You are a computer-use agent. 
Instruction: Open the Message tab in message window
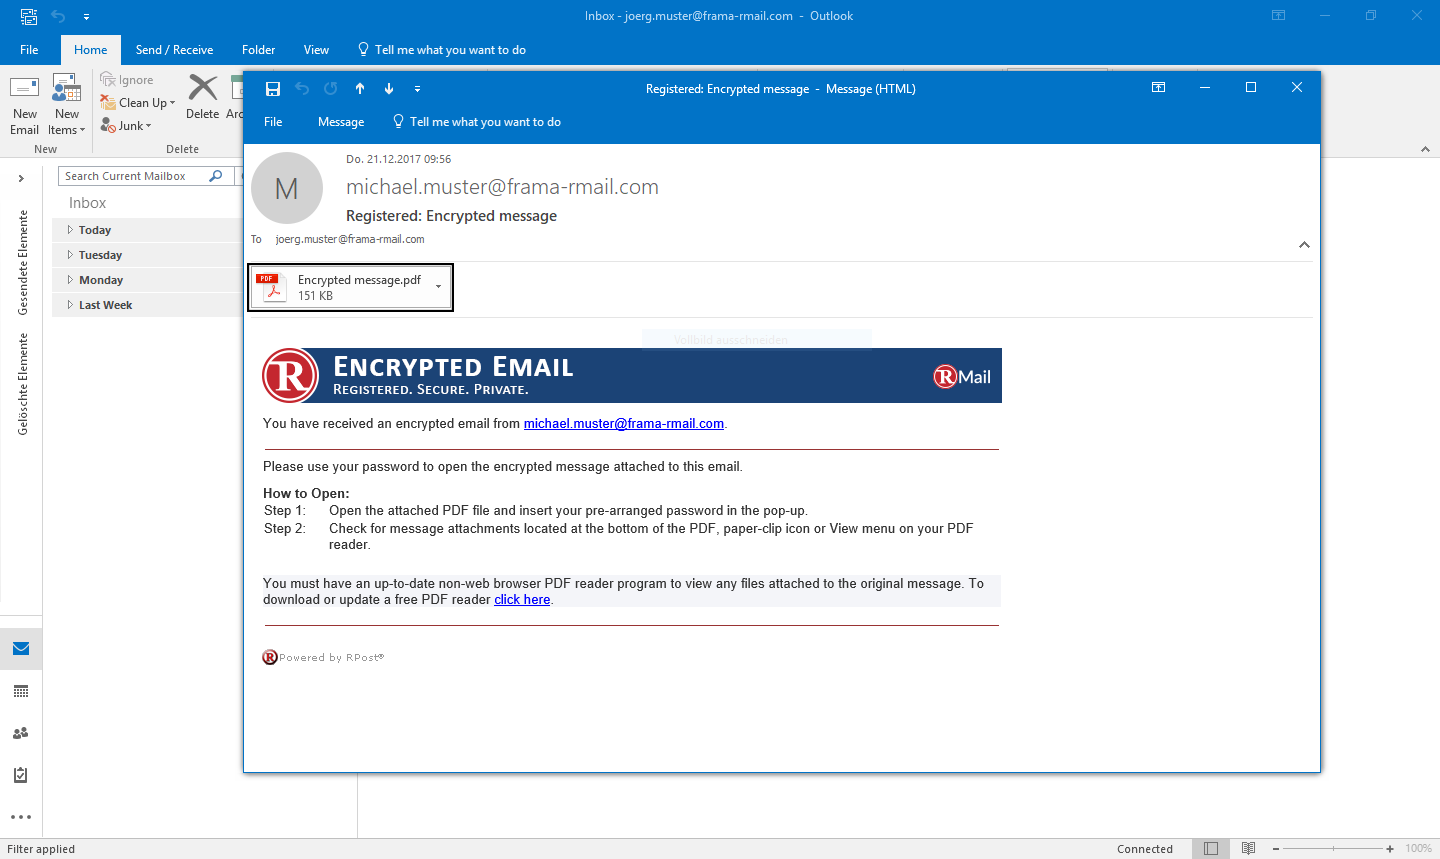(341, 122)
